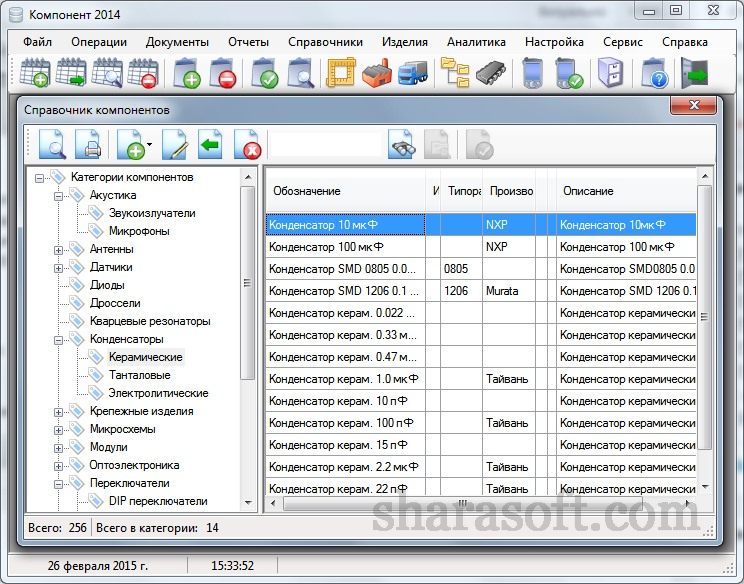This screenshot has width=744, height=584.
Task: Open the Сервис menu
Action: click(623, 42)
